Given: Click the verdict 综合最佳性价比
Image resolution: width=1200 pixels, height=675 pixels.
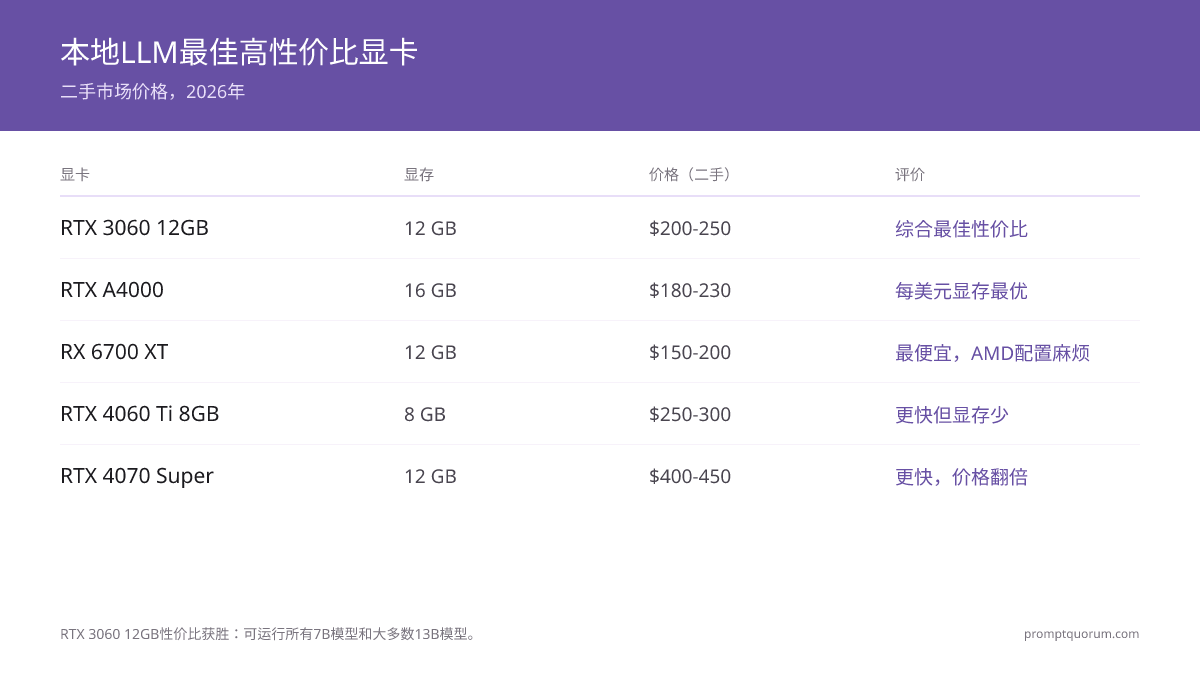Looking at the screenshot, I should coord(961,229).
